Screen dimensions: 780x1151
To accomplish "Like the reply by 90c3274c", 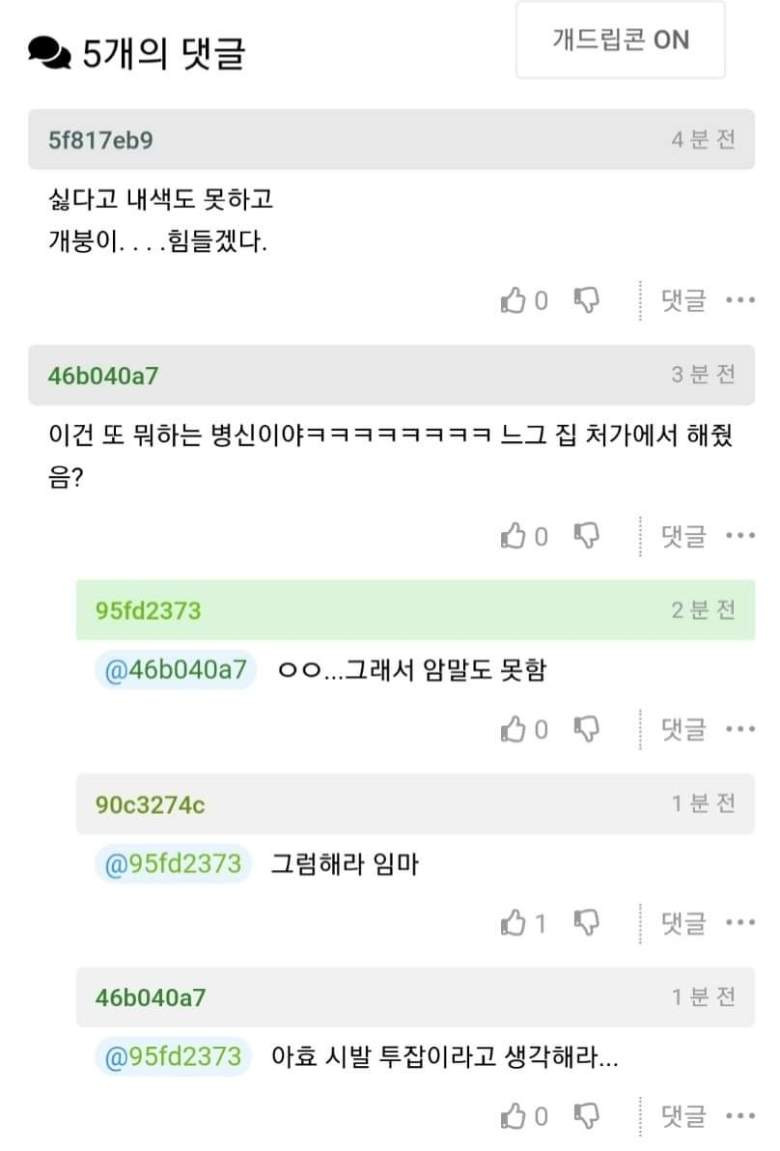I will pyautogui.click(x=513, y=922).
